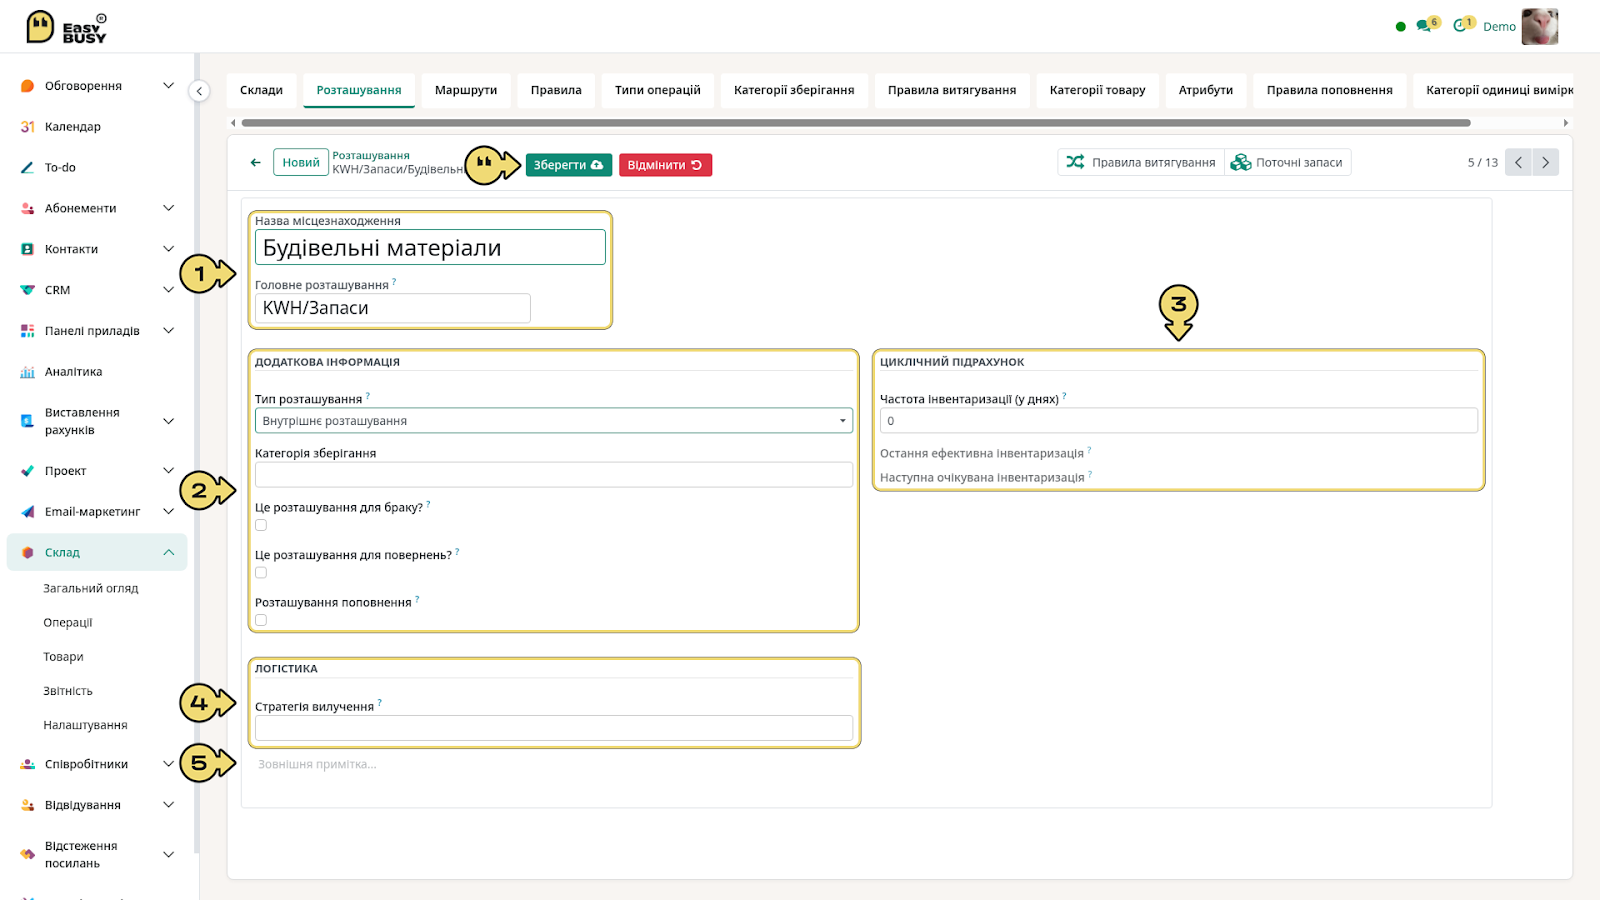Check the 'Це розташування для браку?' checkbox
This screenshot has width=1600, height=900.
tap(261, 525)
